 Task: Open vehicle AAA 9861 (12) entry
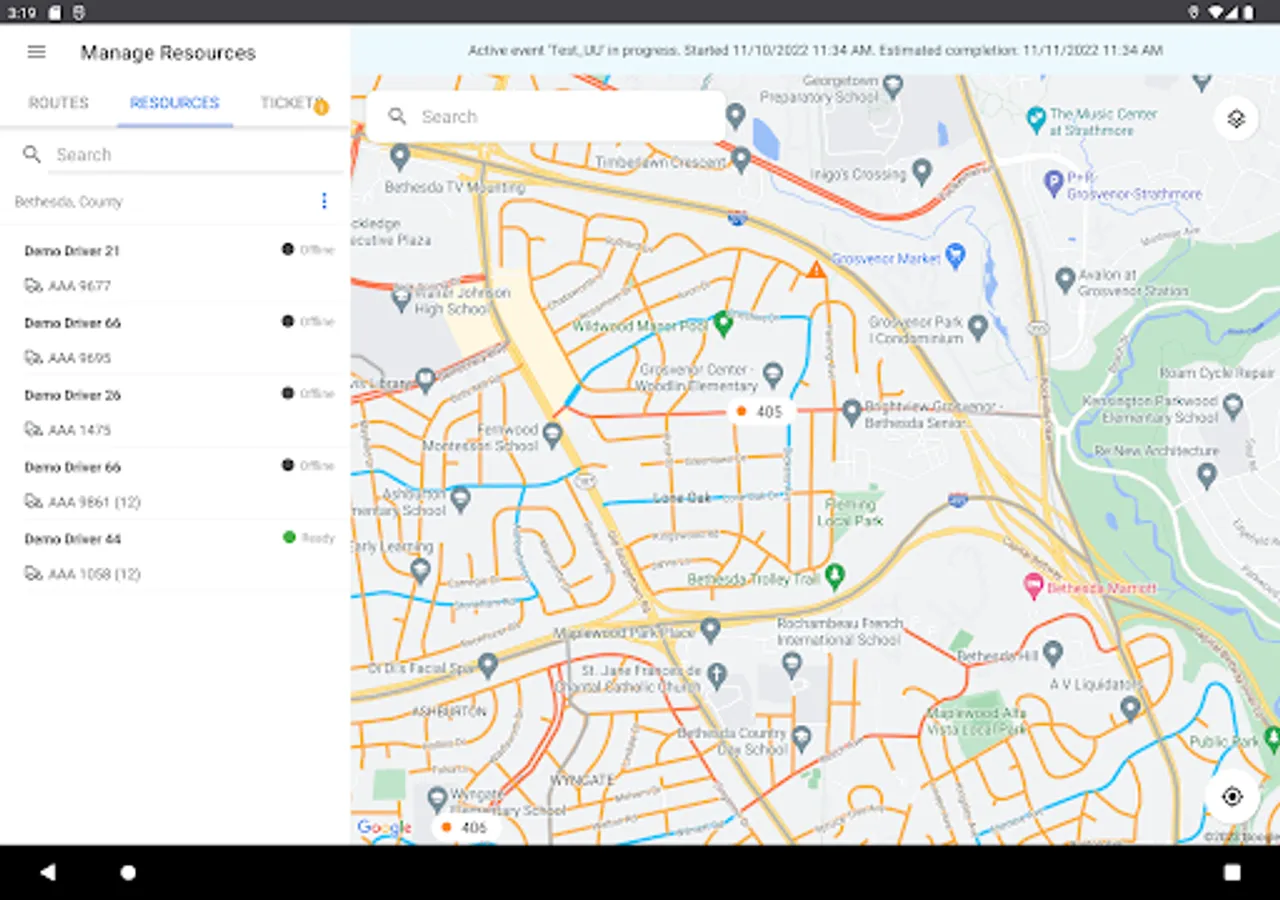pos(94,502)
